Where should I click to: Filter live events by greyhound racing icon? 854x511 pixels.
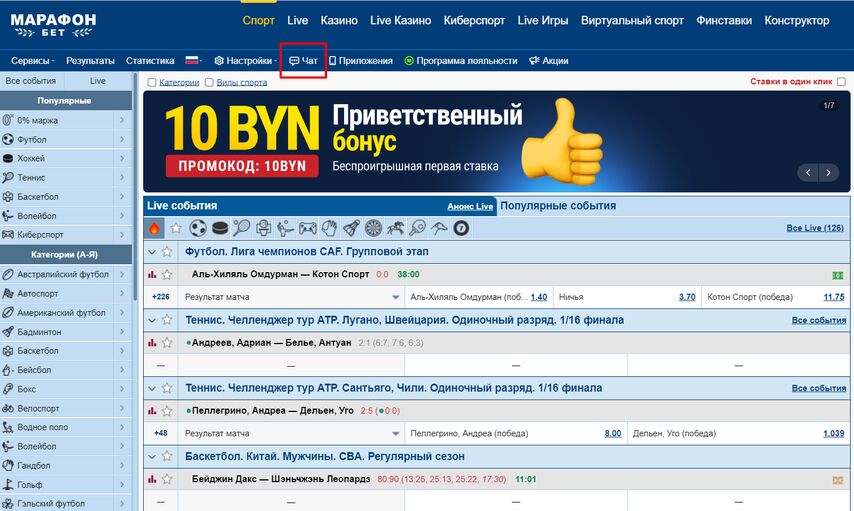click(x=439, y=228)
